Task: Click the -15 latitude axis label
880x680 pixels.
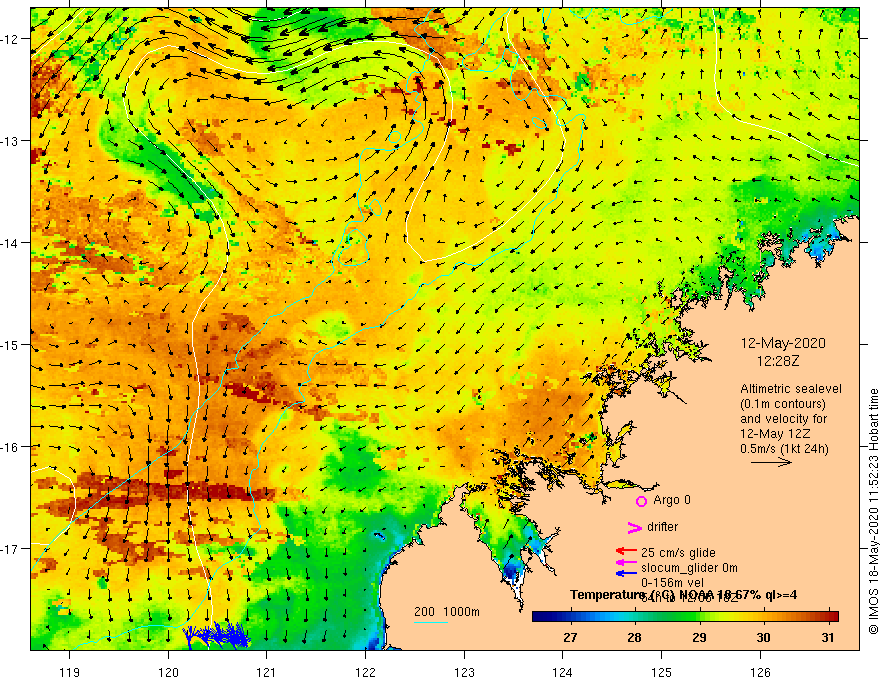Action: [11, 344]
